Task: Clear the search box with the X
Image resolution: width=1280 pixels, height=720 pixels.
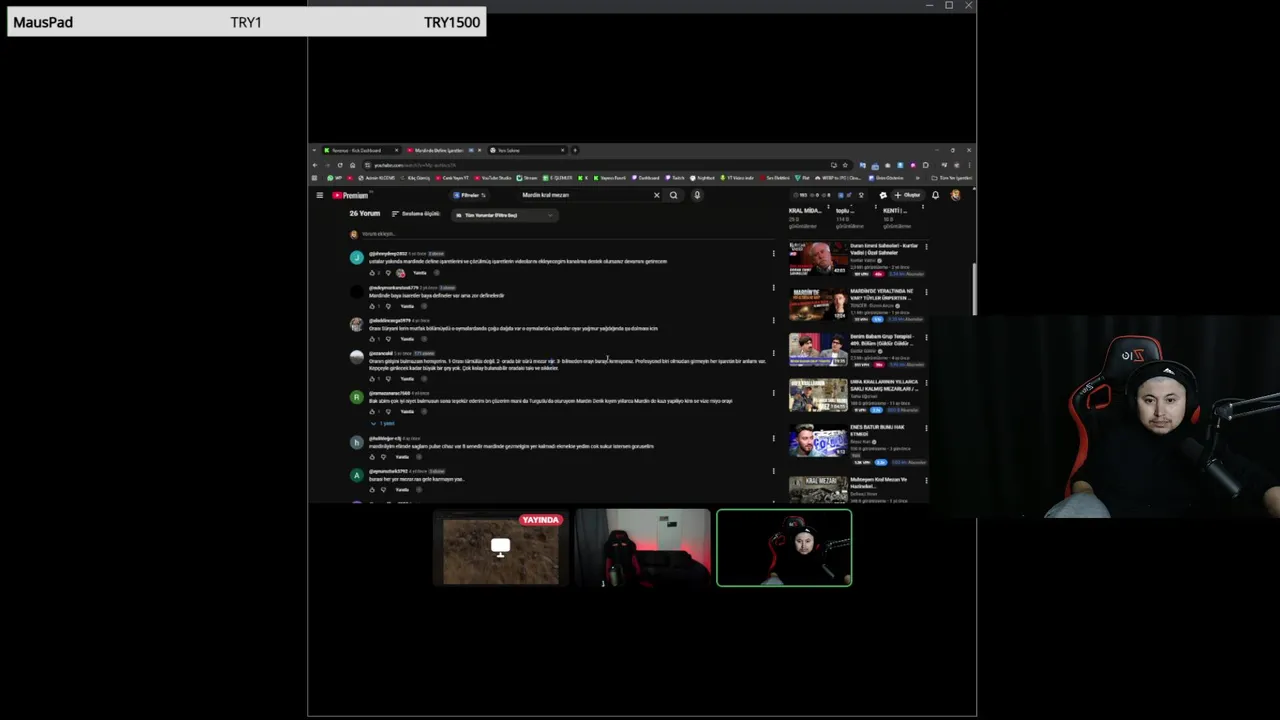Action: coord(657,195)
